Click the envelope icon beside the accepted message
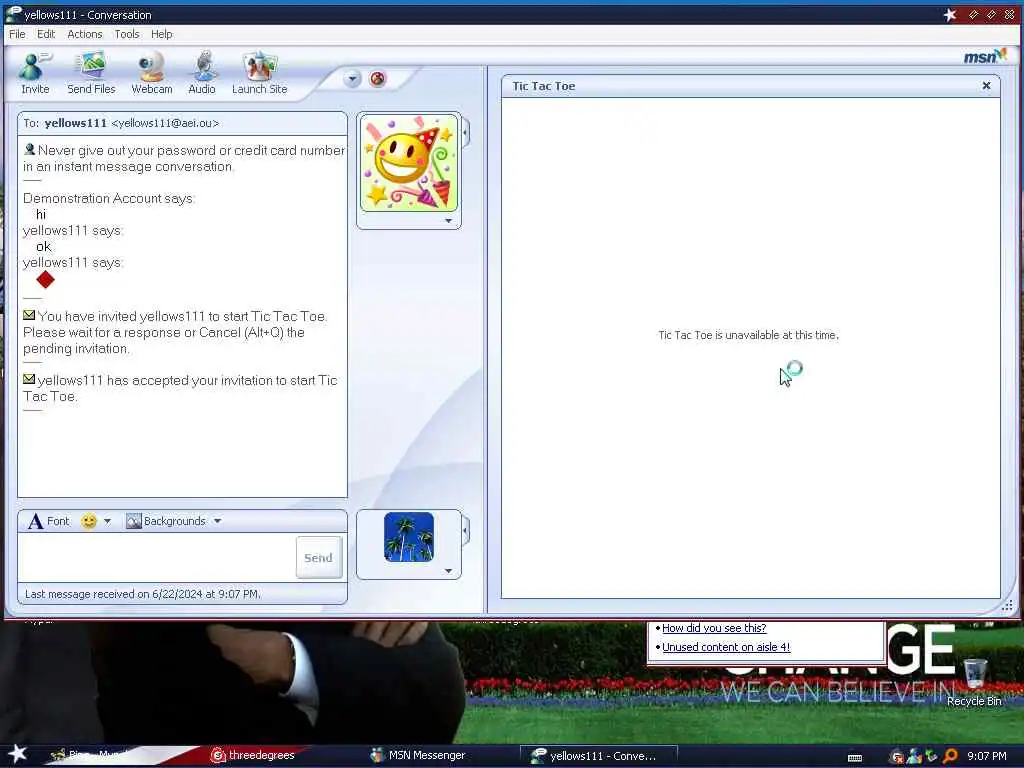Image resolution: width=1024 pixels, height=768 pixels. pos(29,379)
